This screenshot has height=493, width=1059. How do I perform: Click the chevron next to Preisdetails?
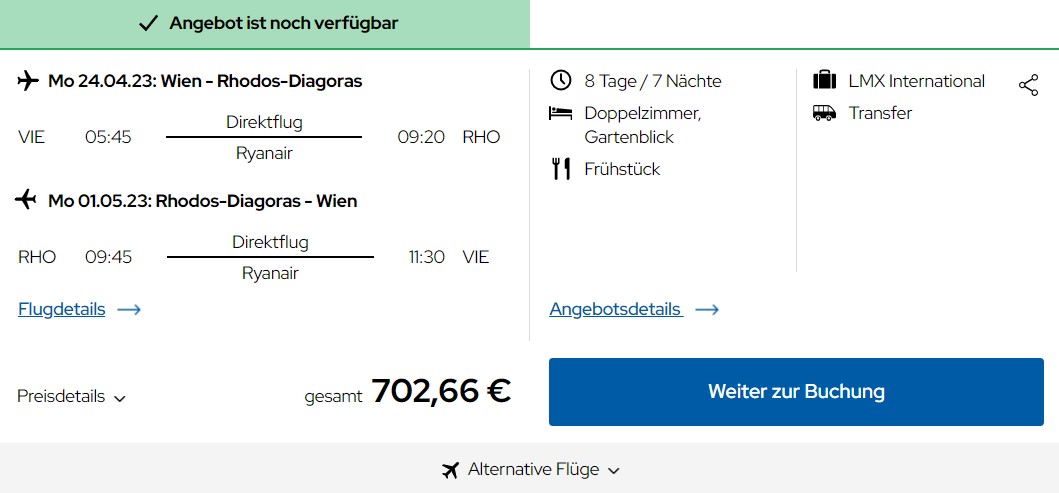(120, 398)
